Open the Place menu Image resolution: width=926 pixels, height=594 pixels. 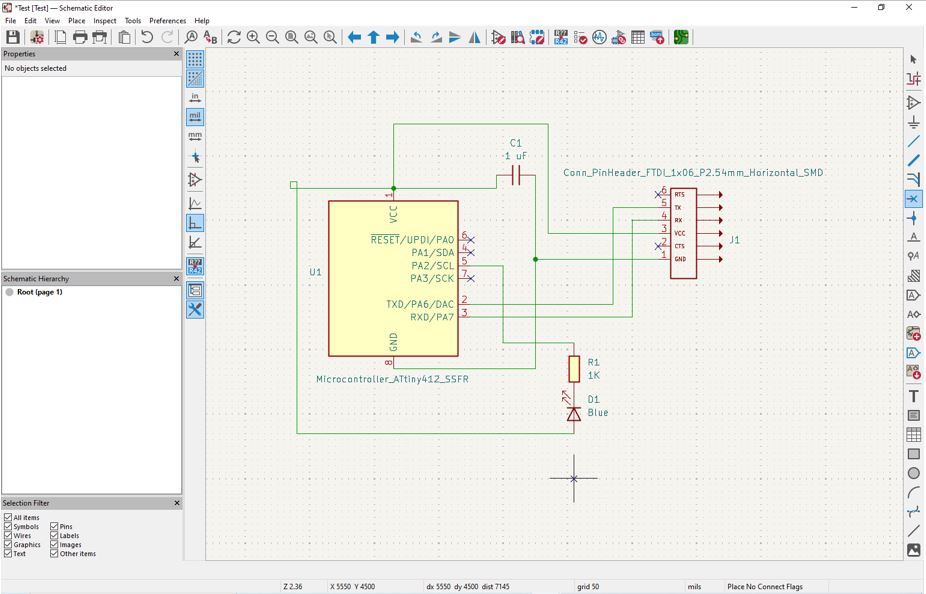(x=76, y=20)
